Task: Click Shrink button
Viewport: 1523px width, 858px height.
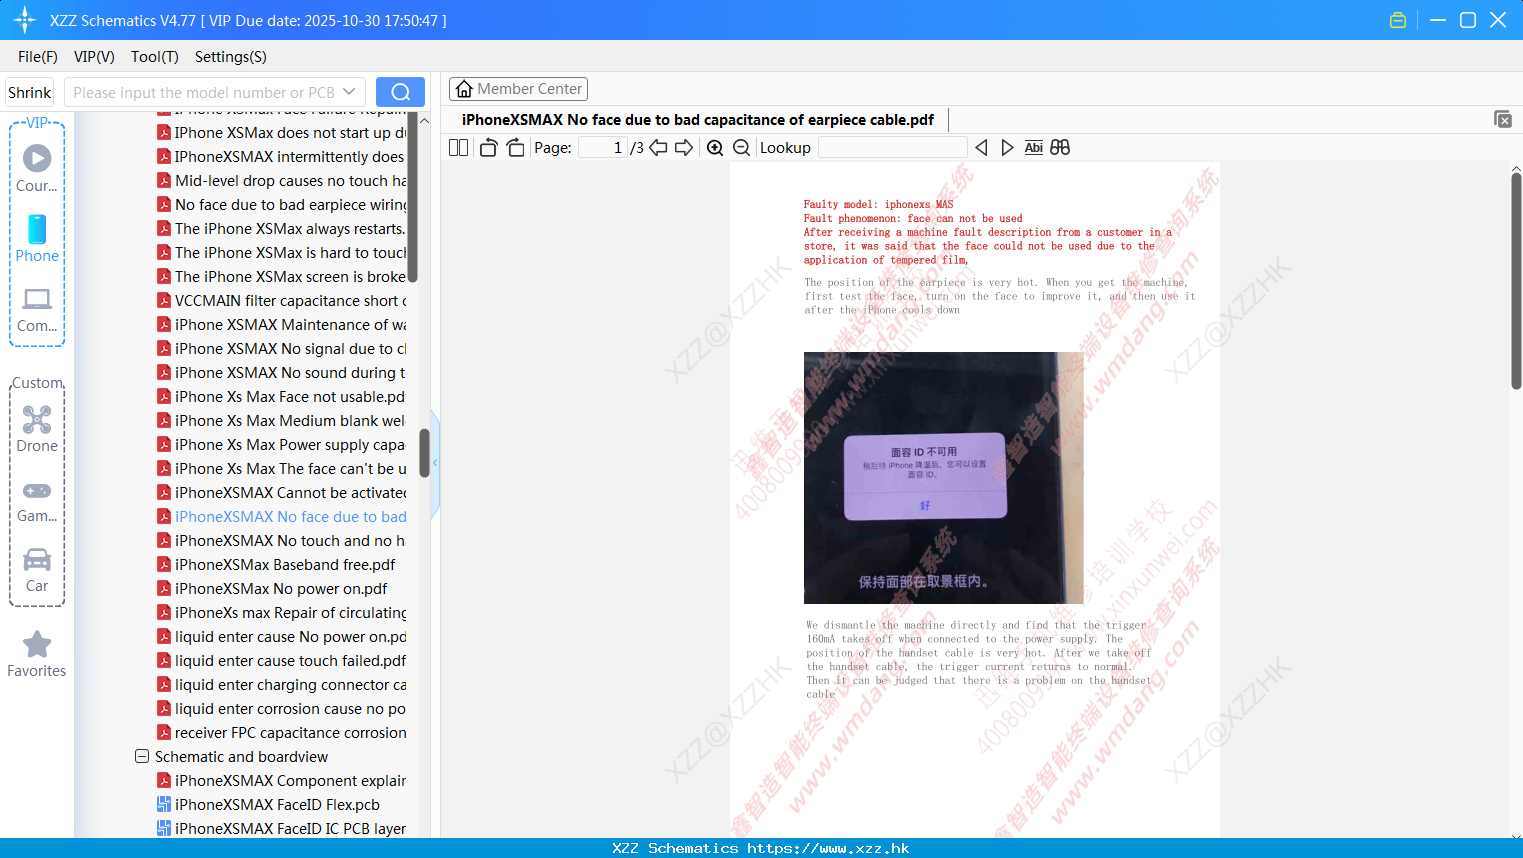Action: [x=30, y=92]
